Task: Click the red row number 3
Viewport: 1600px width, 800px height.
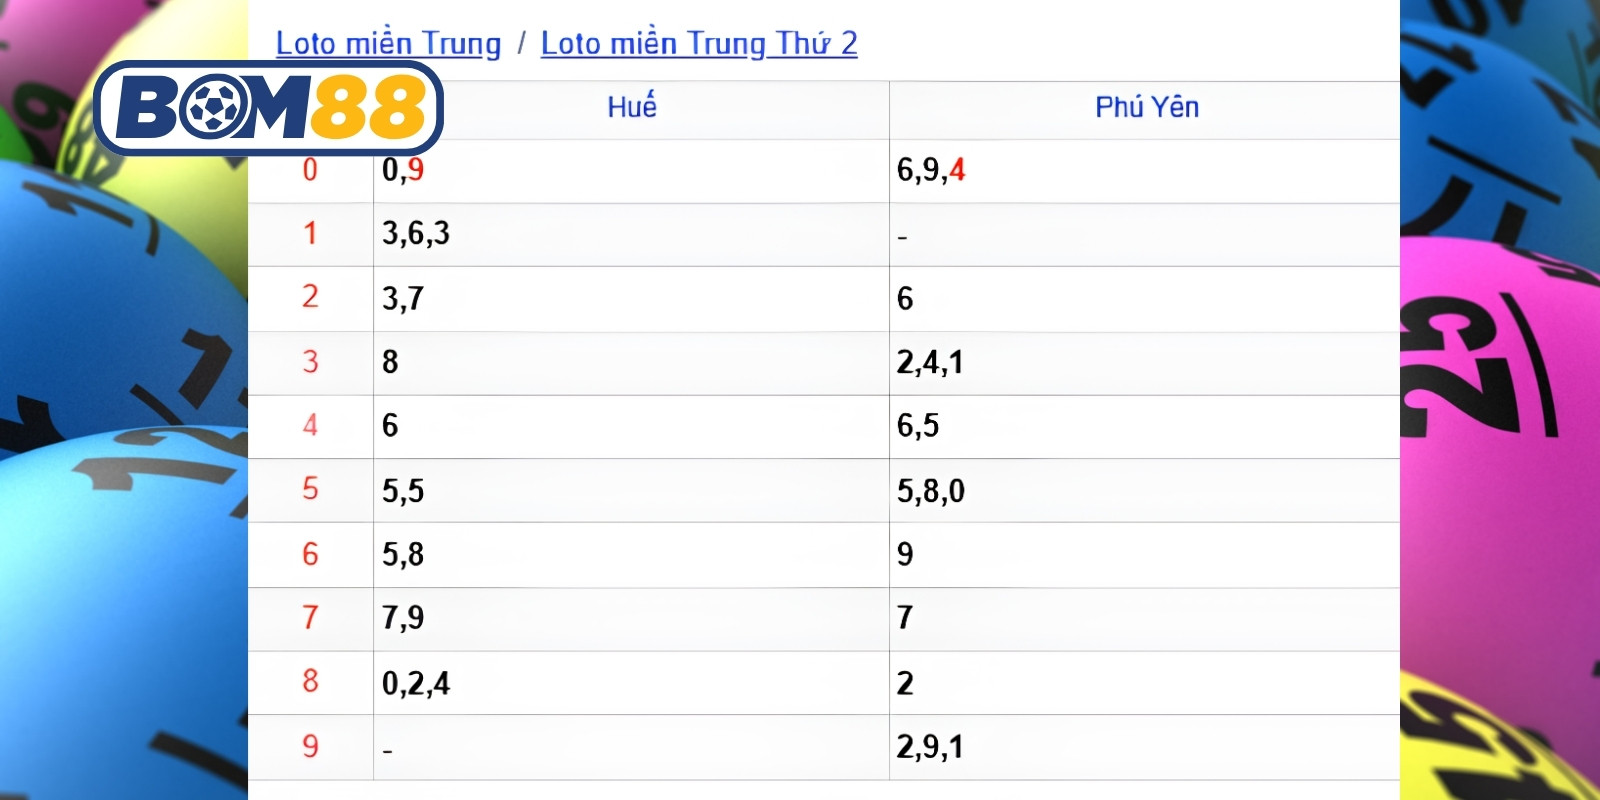Action: tap(310, 361)
